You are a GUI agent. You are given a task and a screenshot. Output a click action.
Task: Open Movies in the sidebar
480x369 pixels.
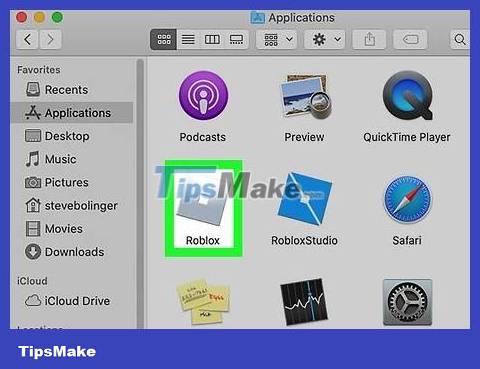[72, 229]
